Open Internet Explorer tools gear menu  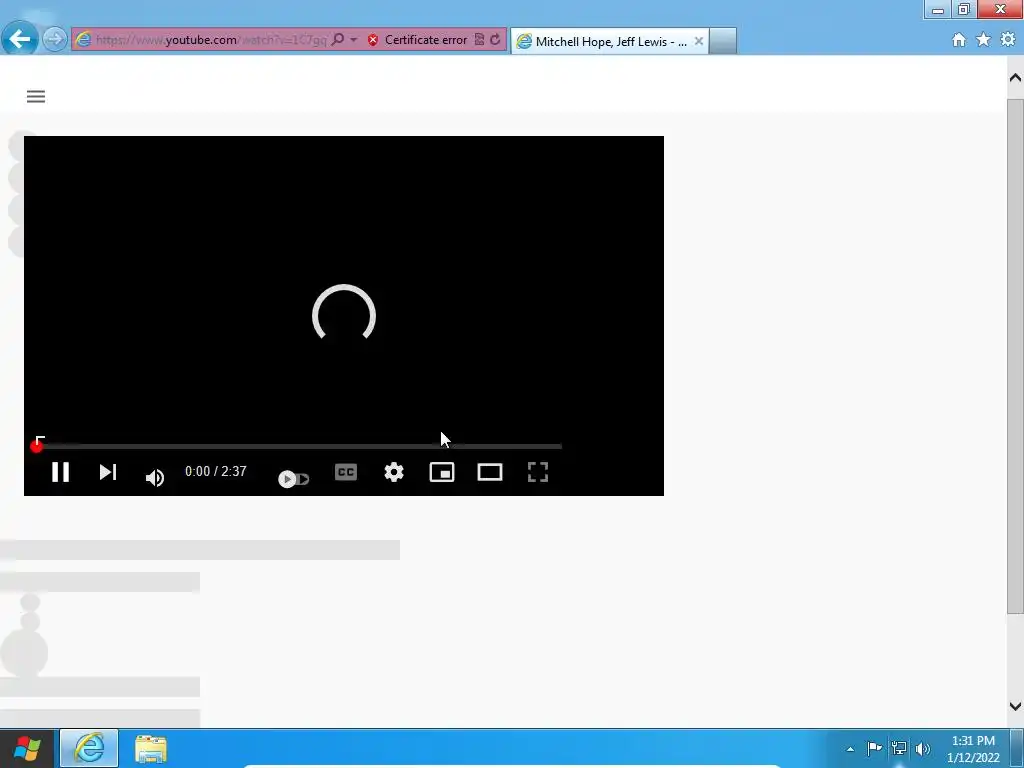click(x=1008, y=40)
